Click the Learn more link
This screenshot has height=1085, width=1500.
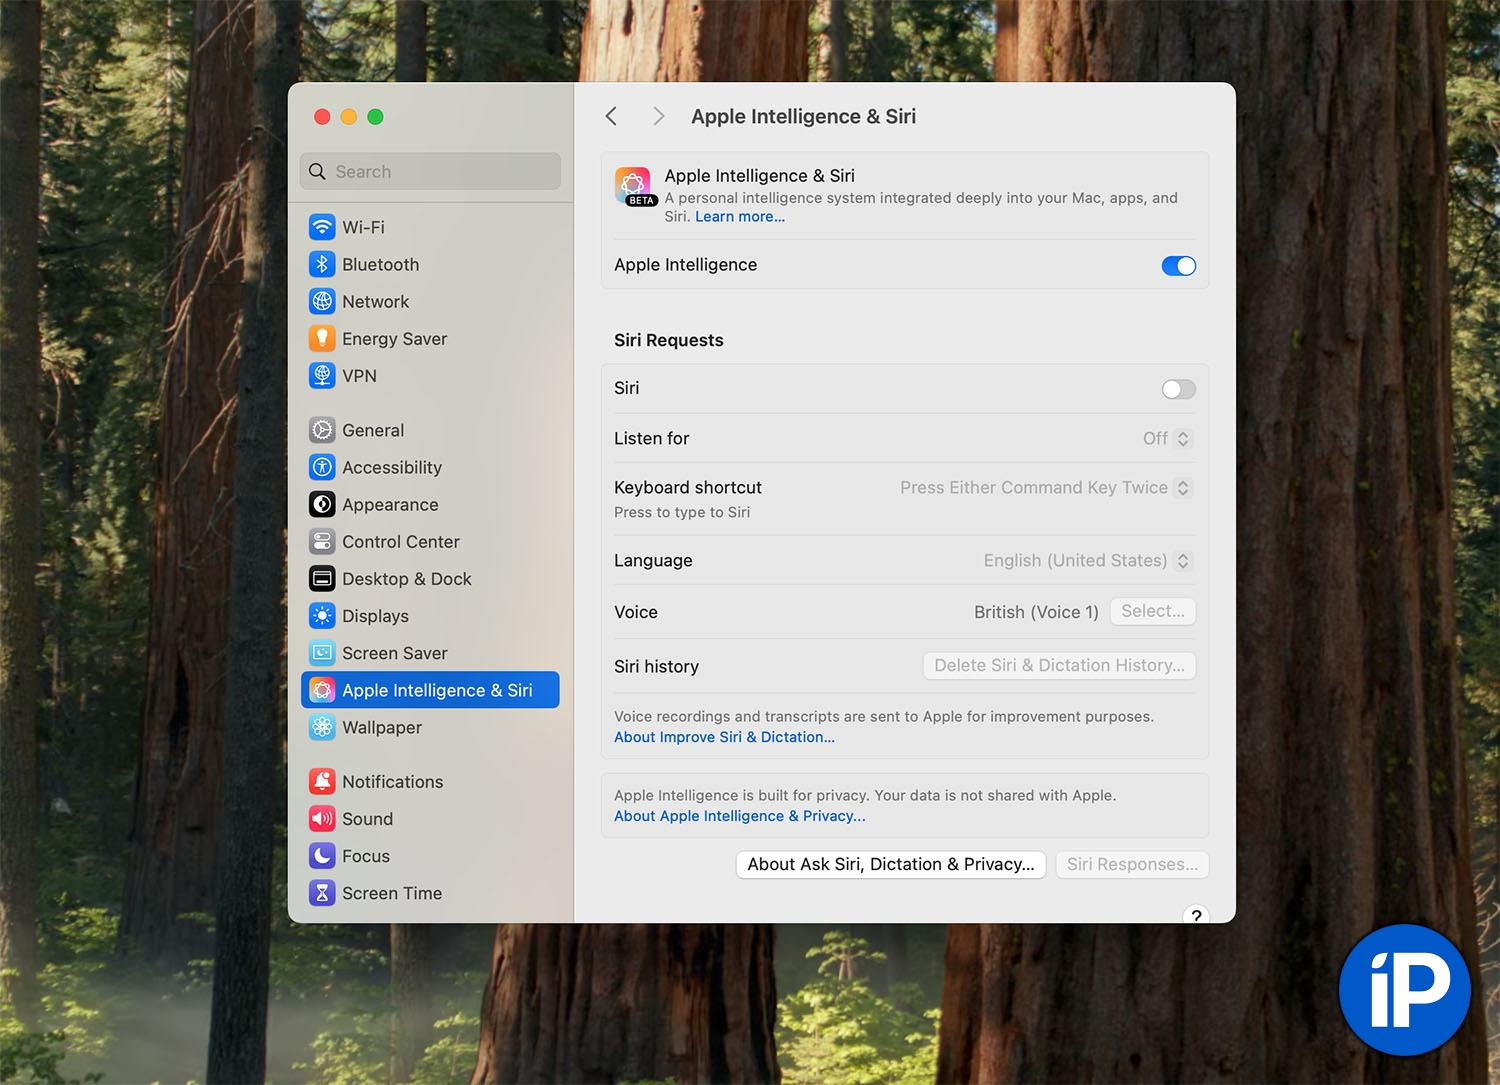pos(739,217)
